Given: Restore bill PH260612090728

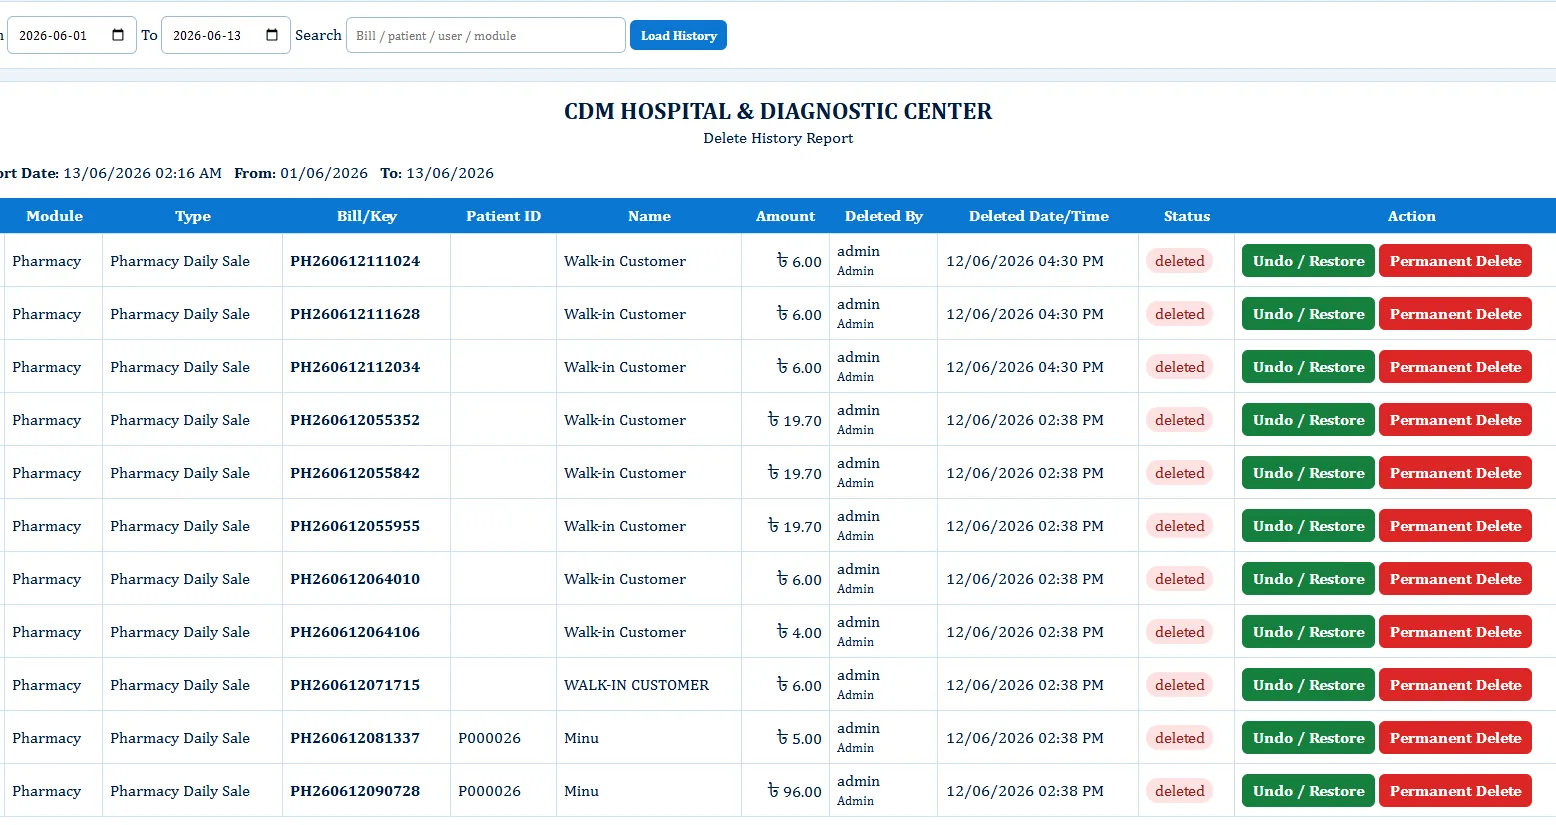Looking at the screenshot, I should [x=1308, y=791].
